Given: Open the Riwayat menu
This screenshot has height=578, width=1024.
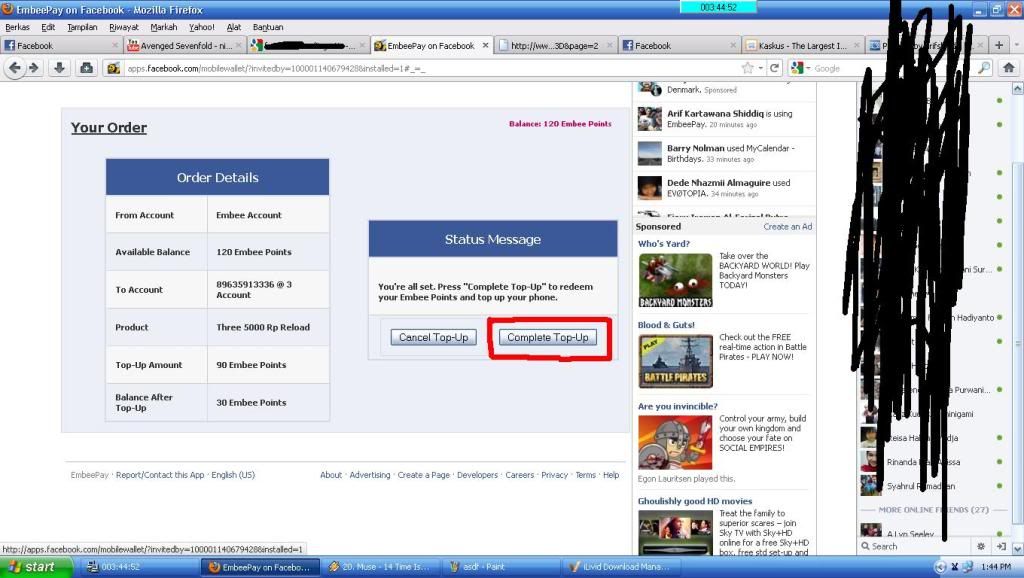Looking at the screenshot, I should (123, 27).
